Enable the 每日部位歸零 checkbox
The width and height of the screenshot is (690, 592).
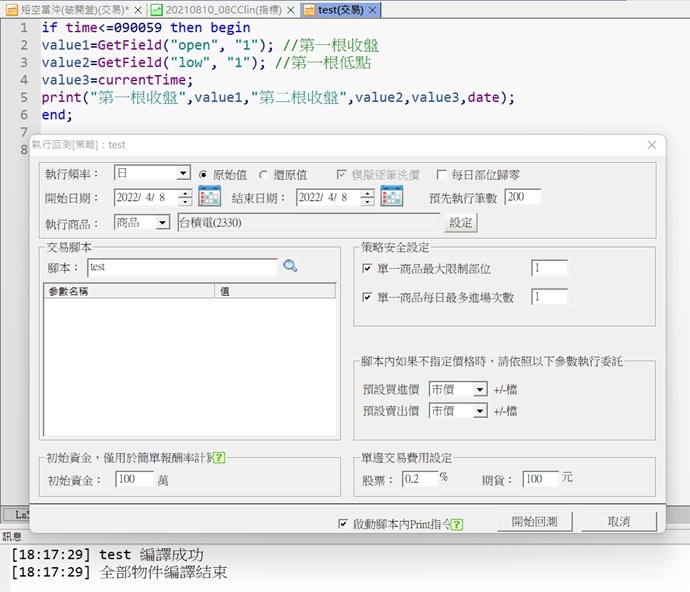[442, 174]
